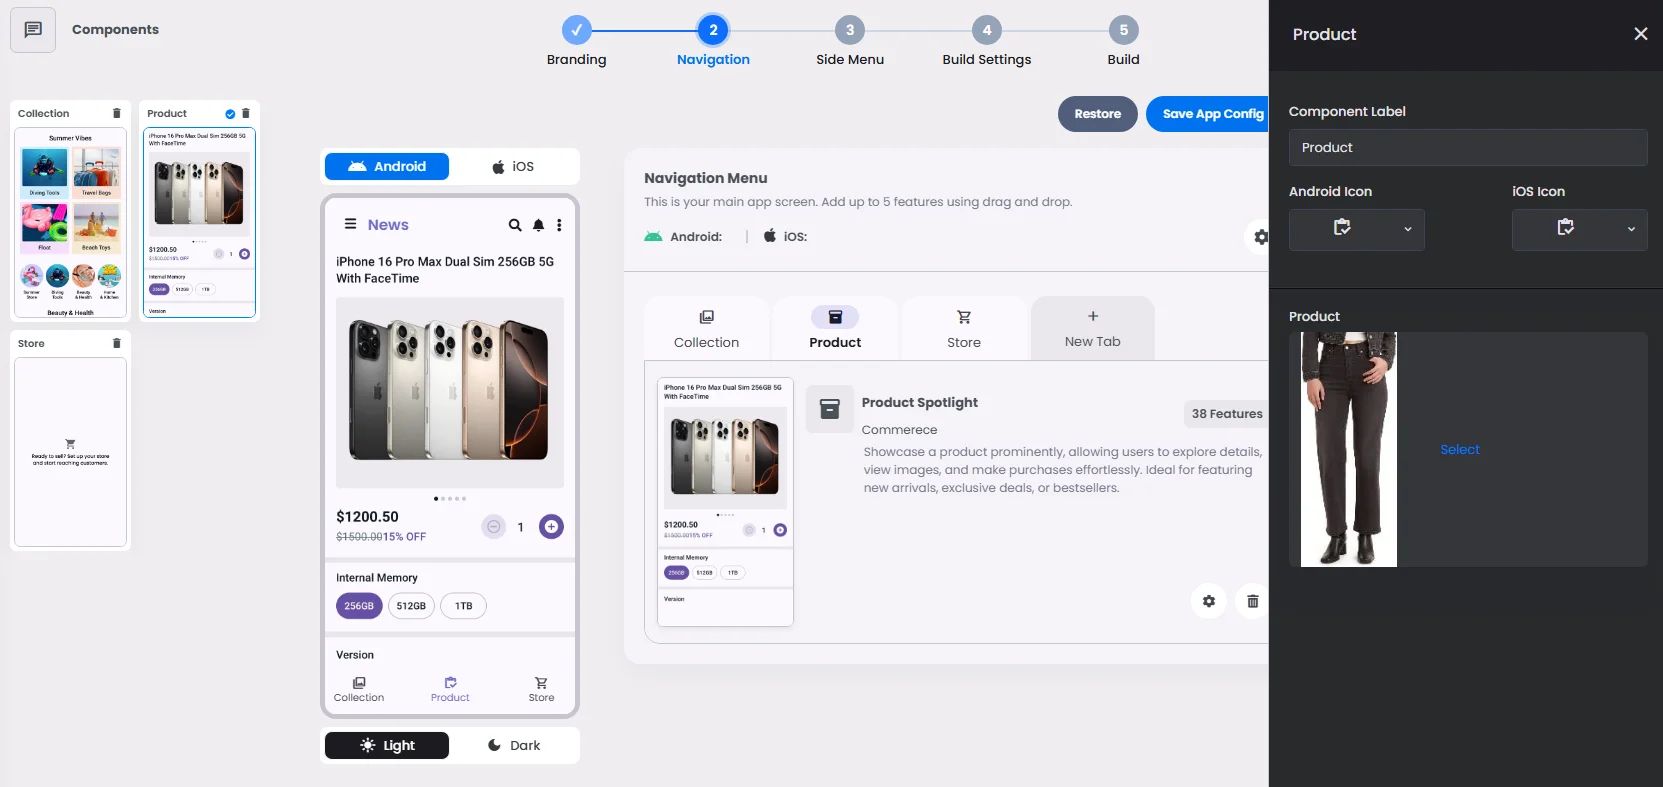Click Collection component thumbnail
The width and height of the screenshot is (1663, 787).
pos(71,223)
